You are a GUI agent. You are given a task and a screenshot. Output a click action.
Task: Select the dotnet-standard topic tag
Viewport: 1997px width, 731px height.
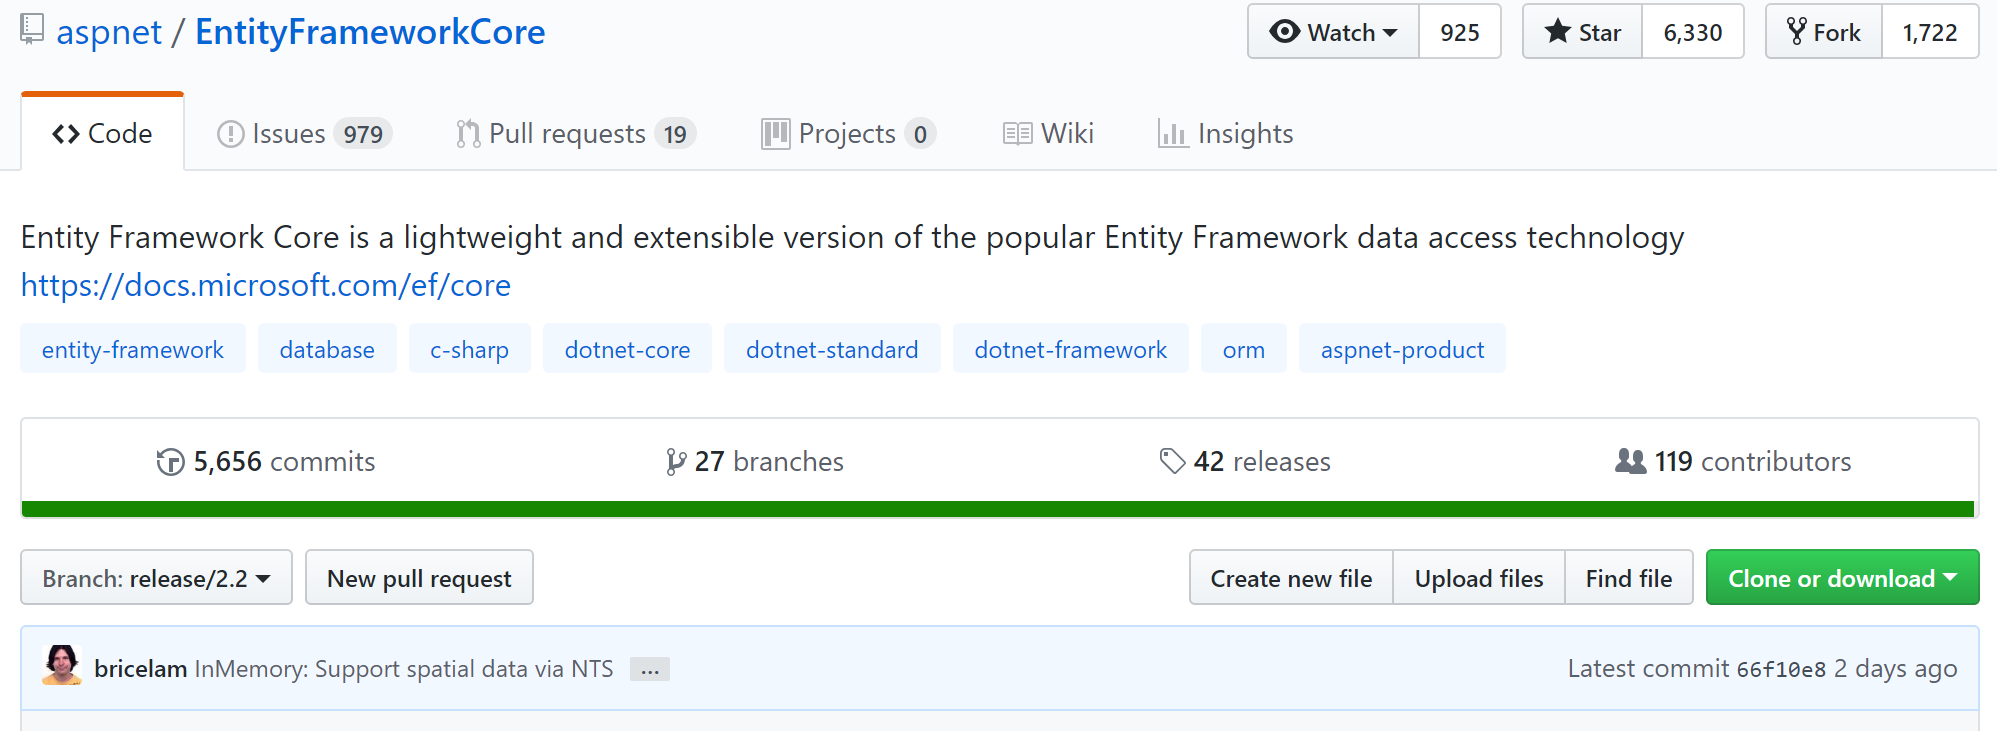pos(832,349)
